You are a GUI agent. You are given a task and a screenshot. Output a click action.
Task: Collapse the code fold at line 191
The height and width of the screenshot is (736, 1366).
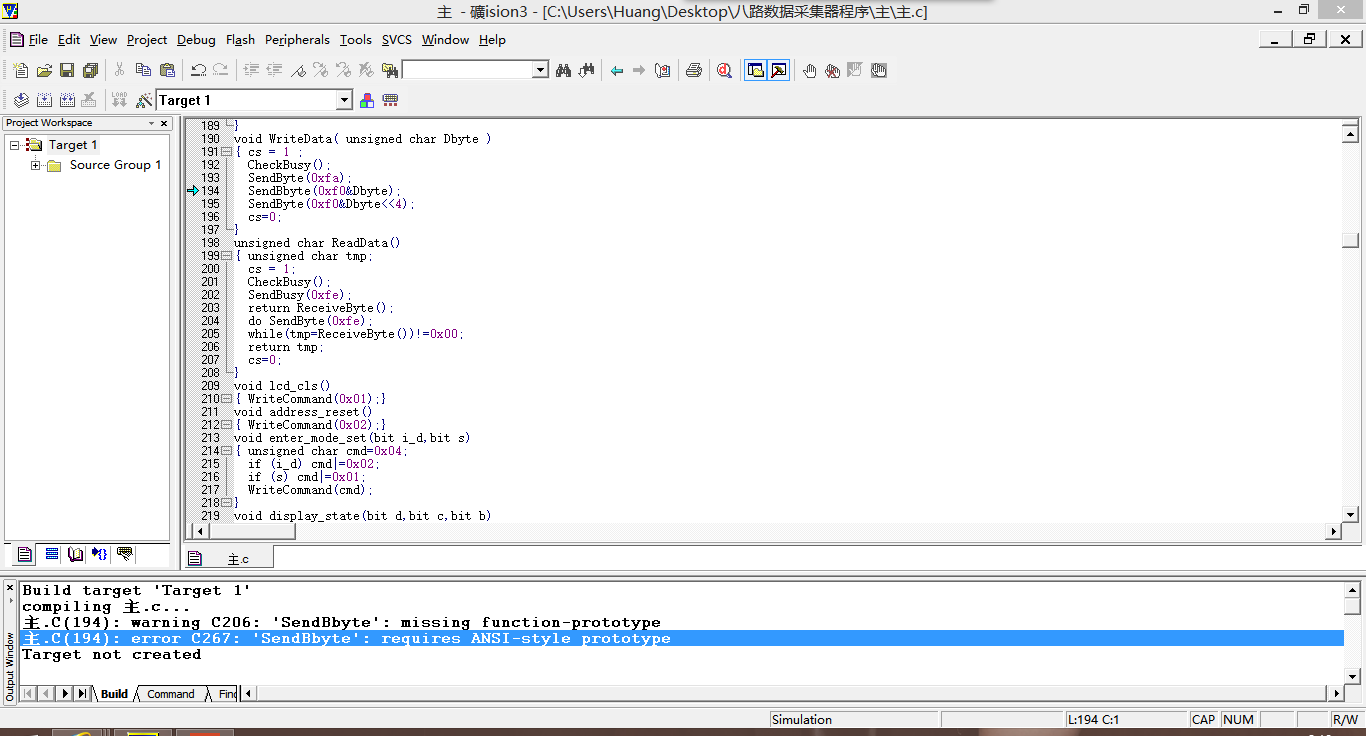(x=227, y=152)
